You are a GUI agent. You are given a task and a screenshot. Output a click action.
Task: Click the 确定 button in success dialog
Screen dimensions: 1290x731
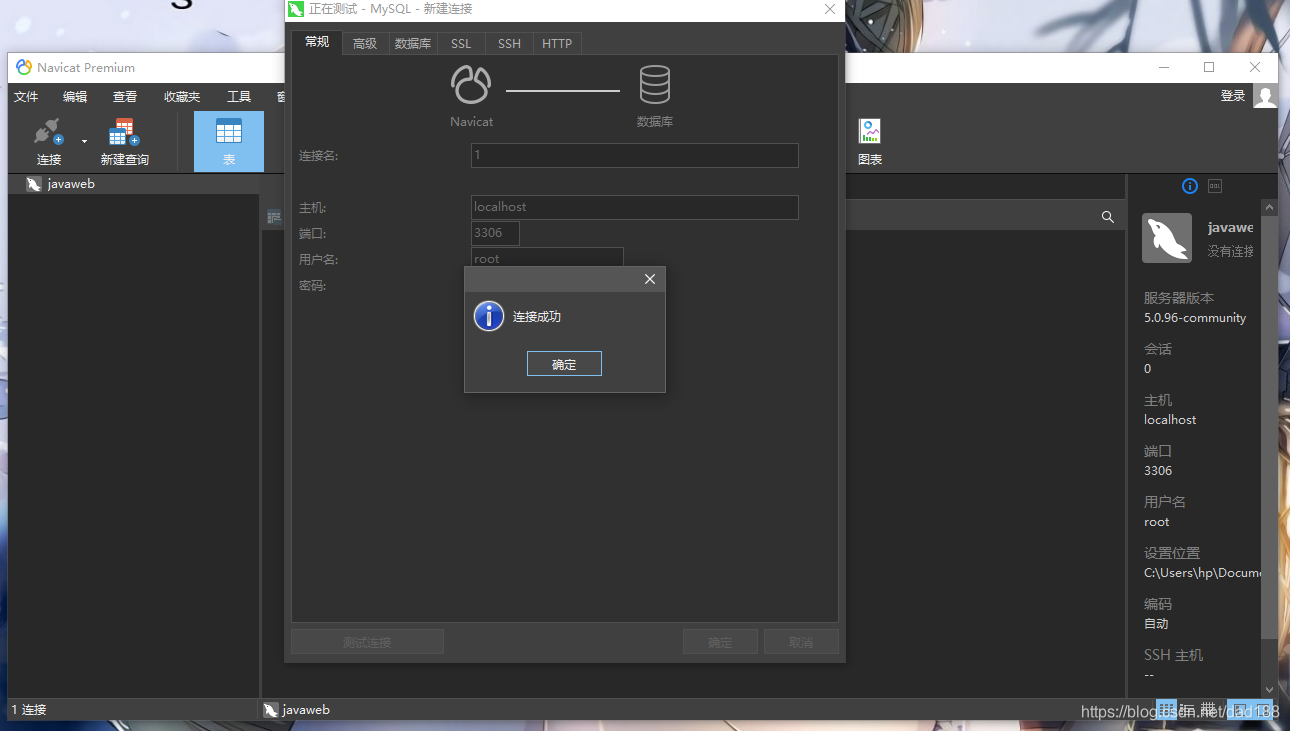click(564, 364)
